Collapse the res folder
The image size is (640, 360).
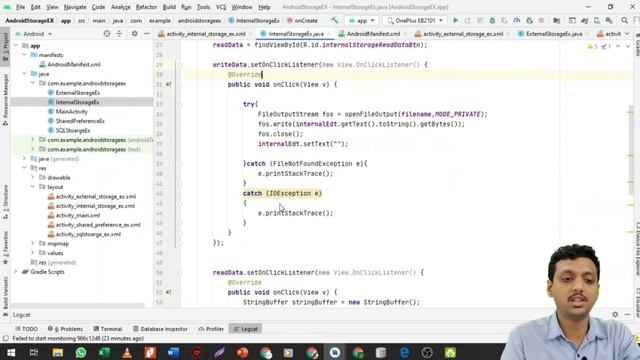(x=24, y=168)
